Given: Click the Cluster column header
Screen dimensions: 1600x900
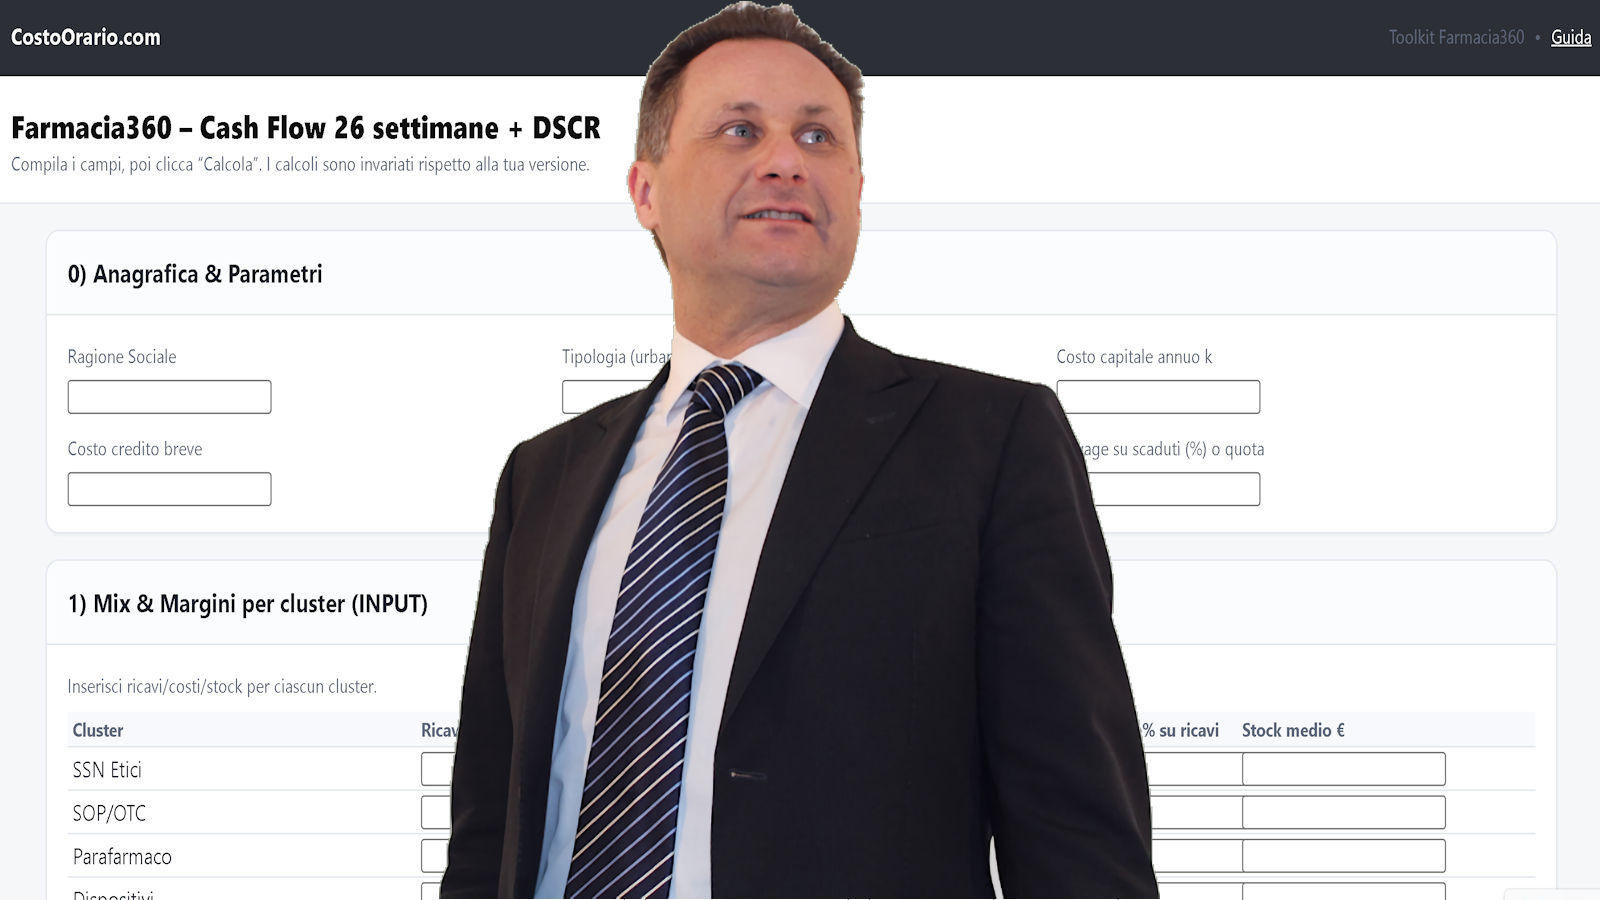Looking at the screenshot, I should 98,730.
